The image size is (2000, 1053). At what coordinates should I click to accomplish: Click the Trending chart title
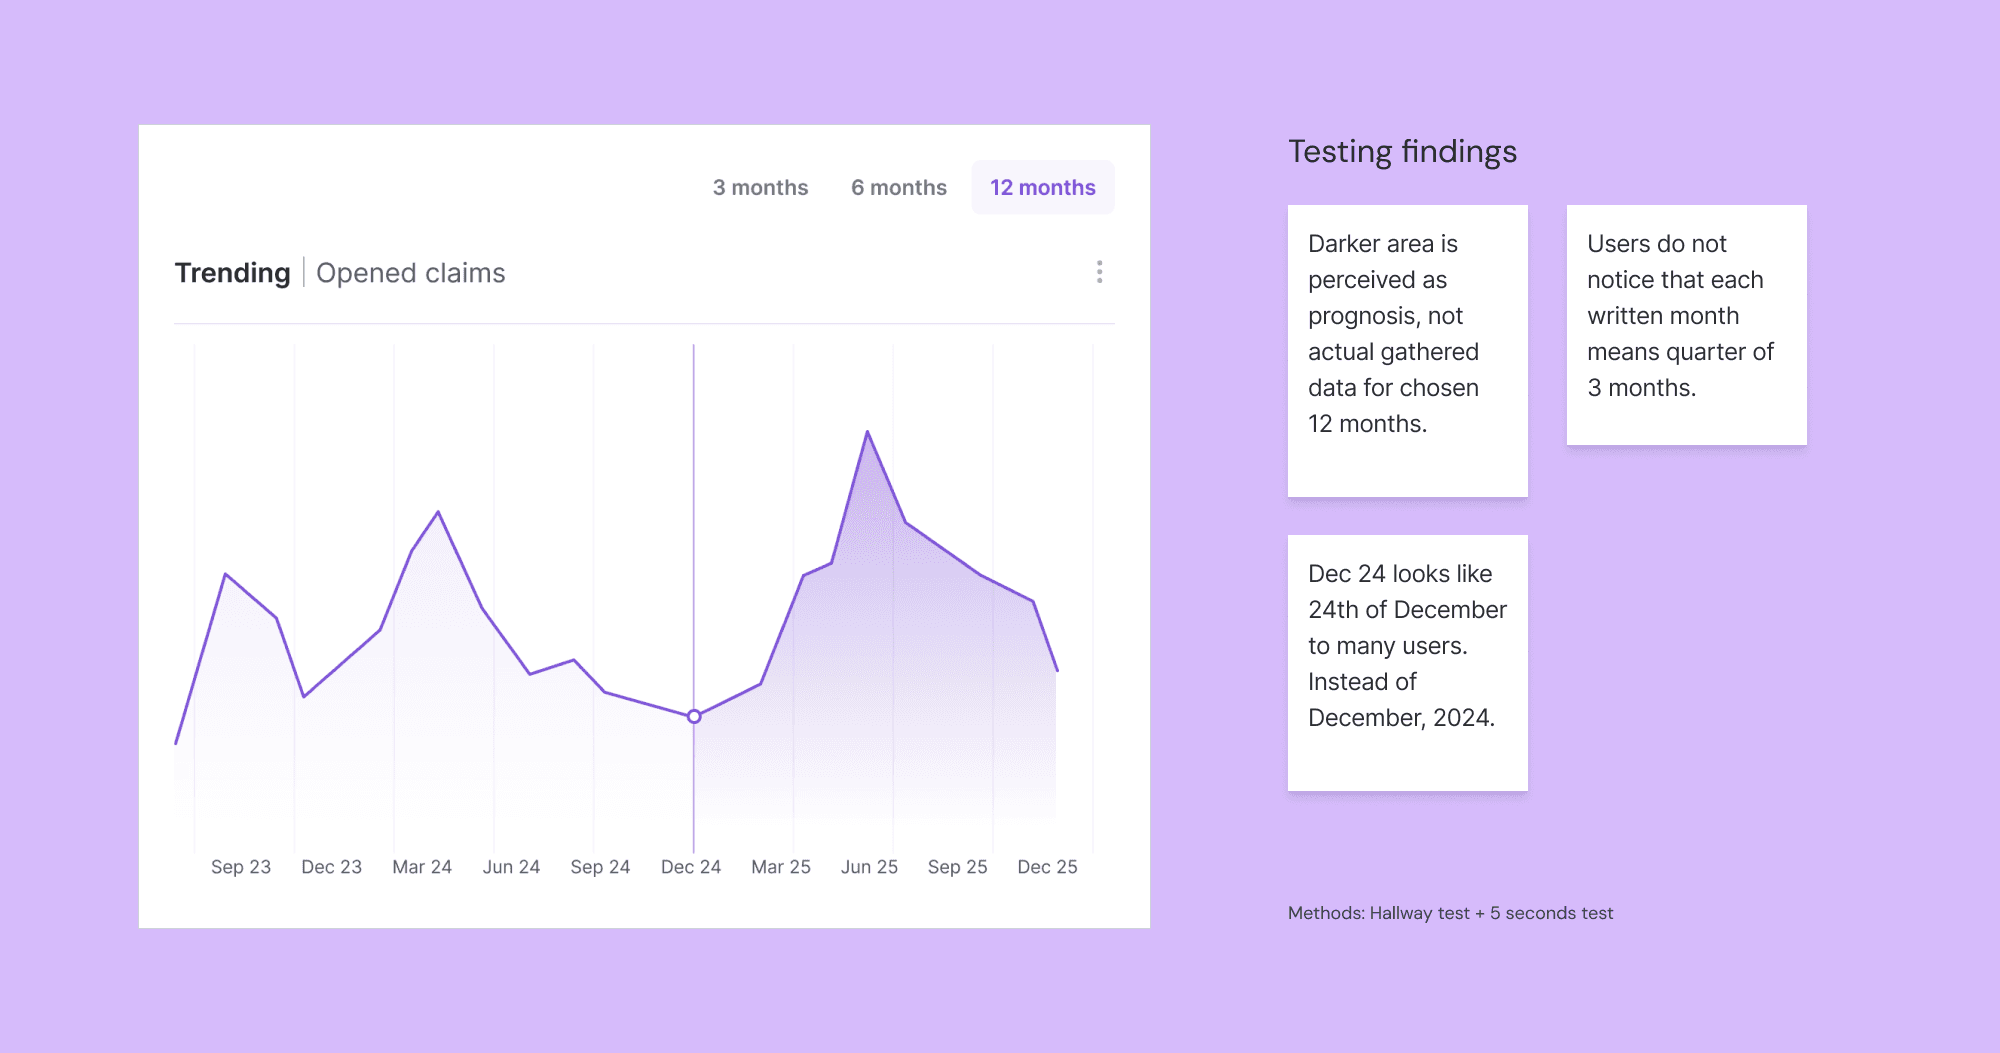click(232, 272)
